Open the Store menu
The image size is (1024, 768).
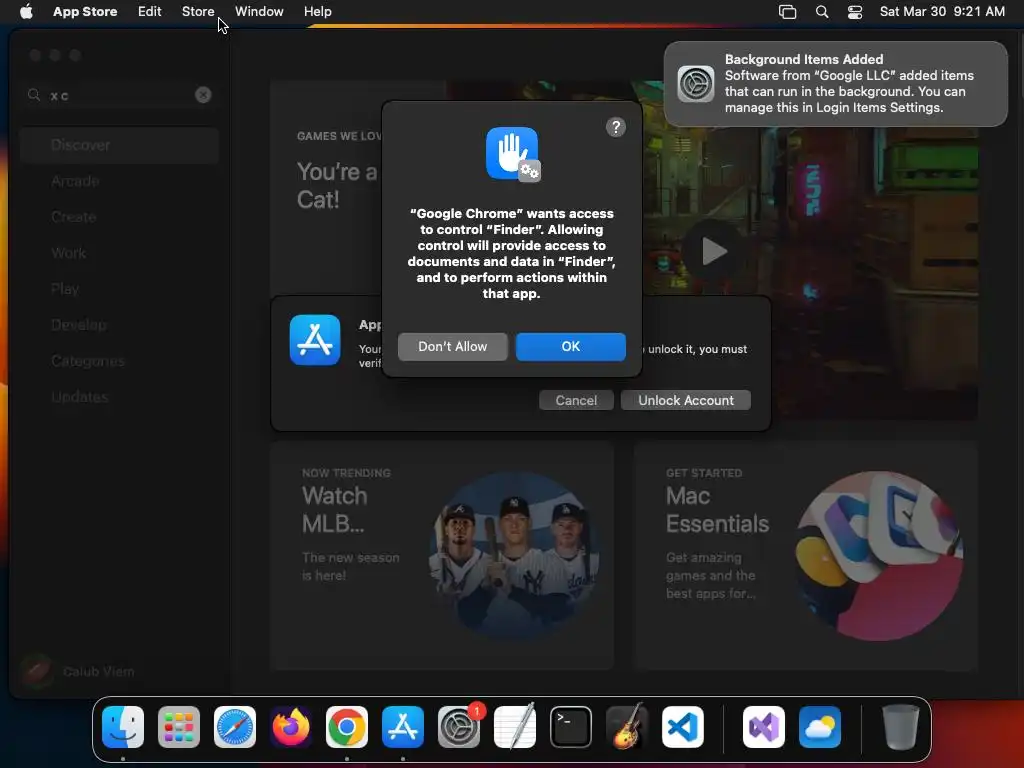click(x=198, y=11)
